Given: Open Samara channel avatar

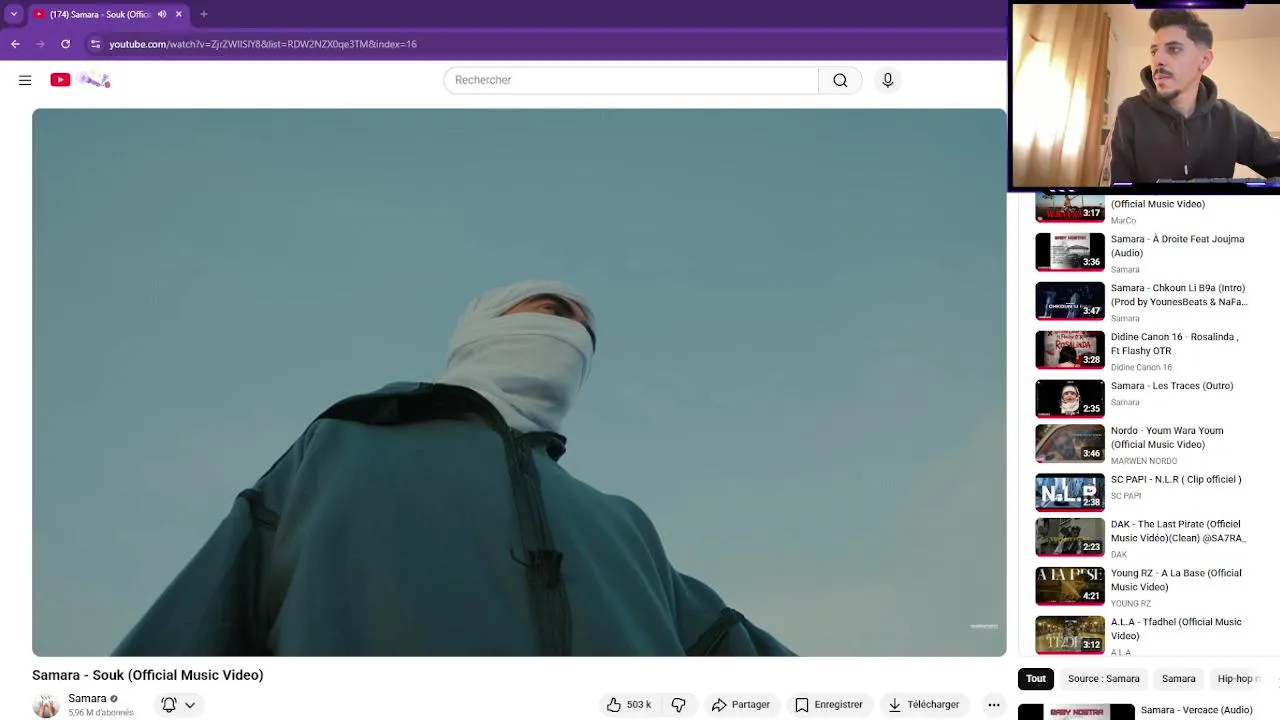Looking at the screenshot, I should (x=46, y=705).
